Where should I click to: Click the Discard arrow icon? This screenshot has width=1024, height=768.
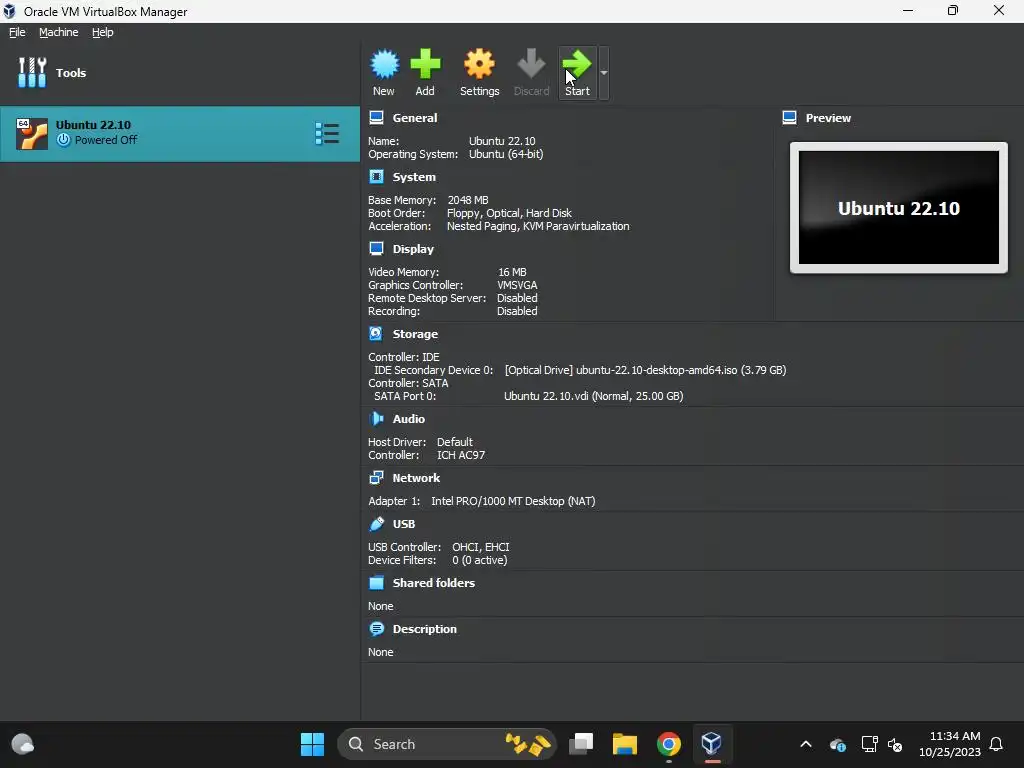point(531,64)
